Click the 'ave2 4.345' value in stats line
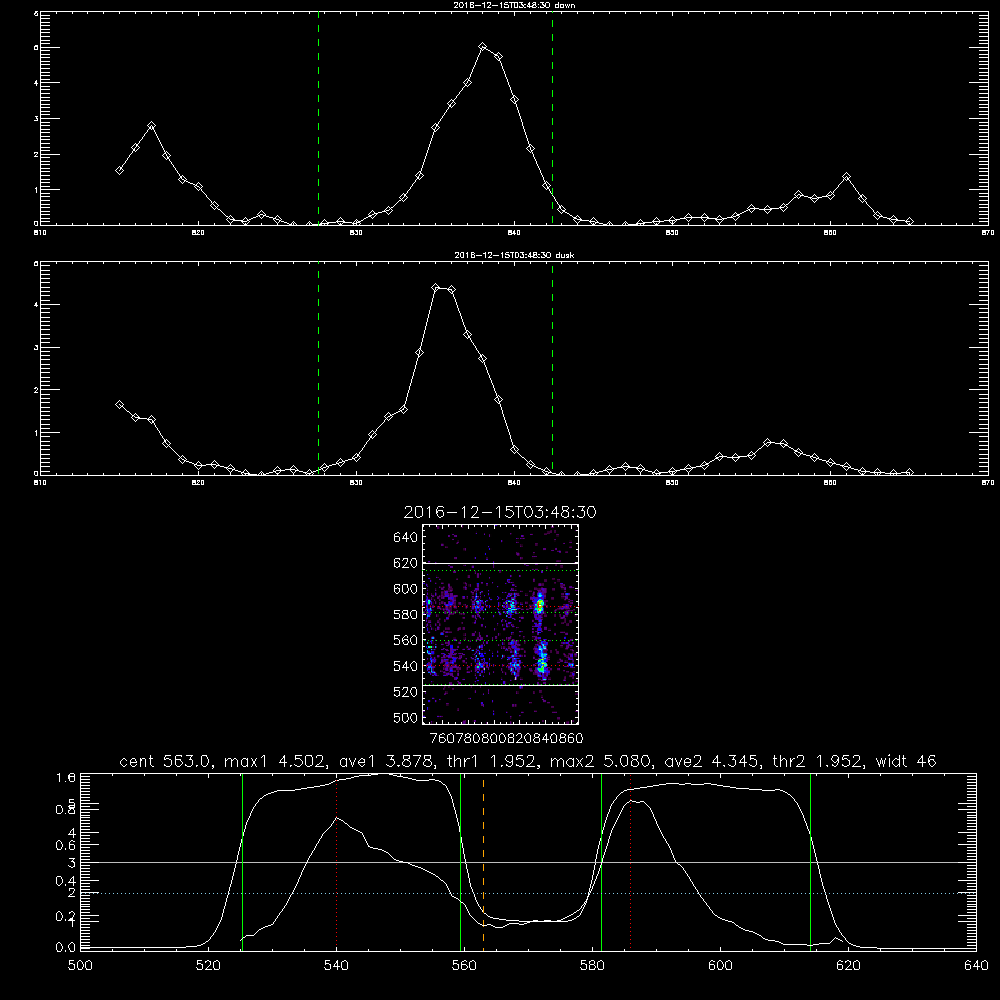Image resolution: width=1000 pixels, height=1000 pixels. click(715, 761)
